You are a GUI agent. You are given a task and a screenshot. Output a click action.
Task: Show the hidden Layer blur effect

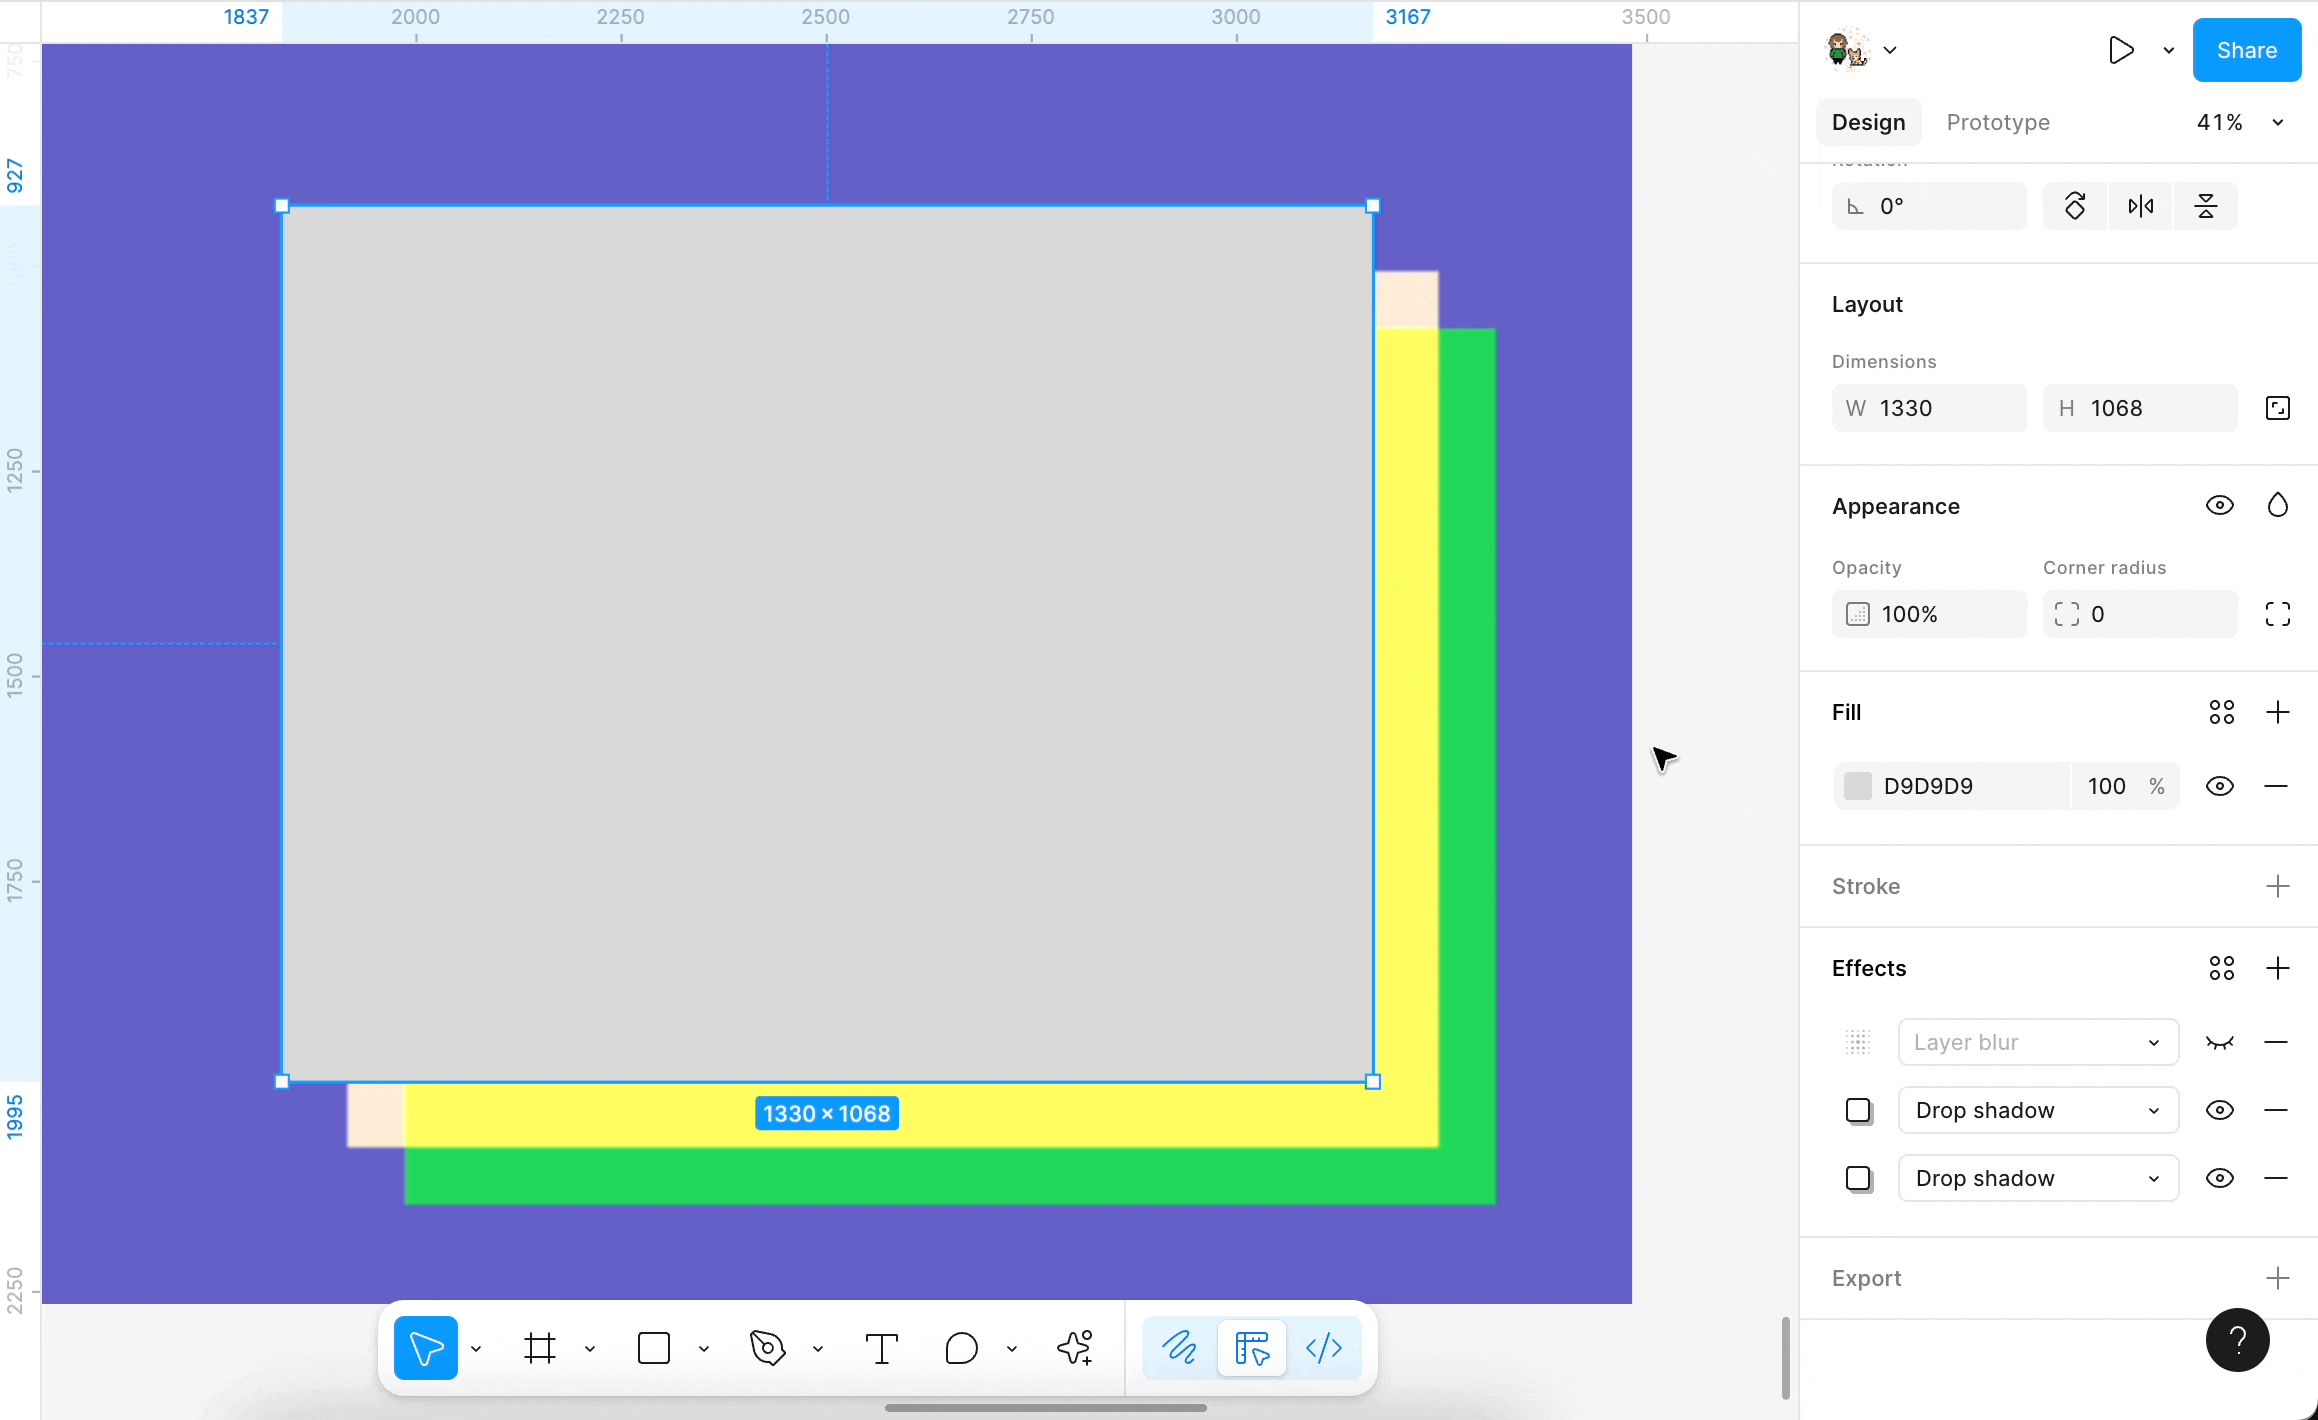pos(2220,1042)
